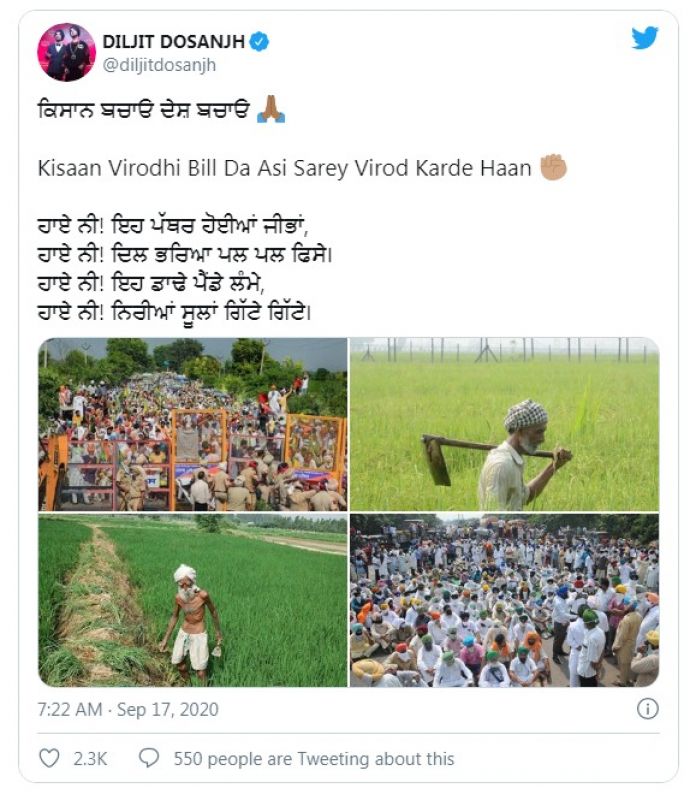This screenshot has height=800, width=690.
Task: Click the folded hands emoji
Action: (271, 109)
